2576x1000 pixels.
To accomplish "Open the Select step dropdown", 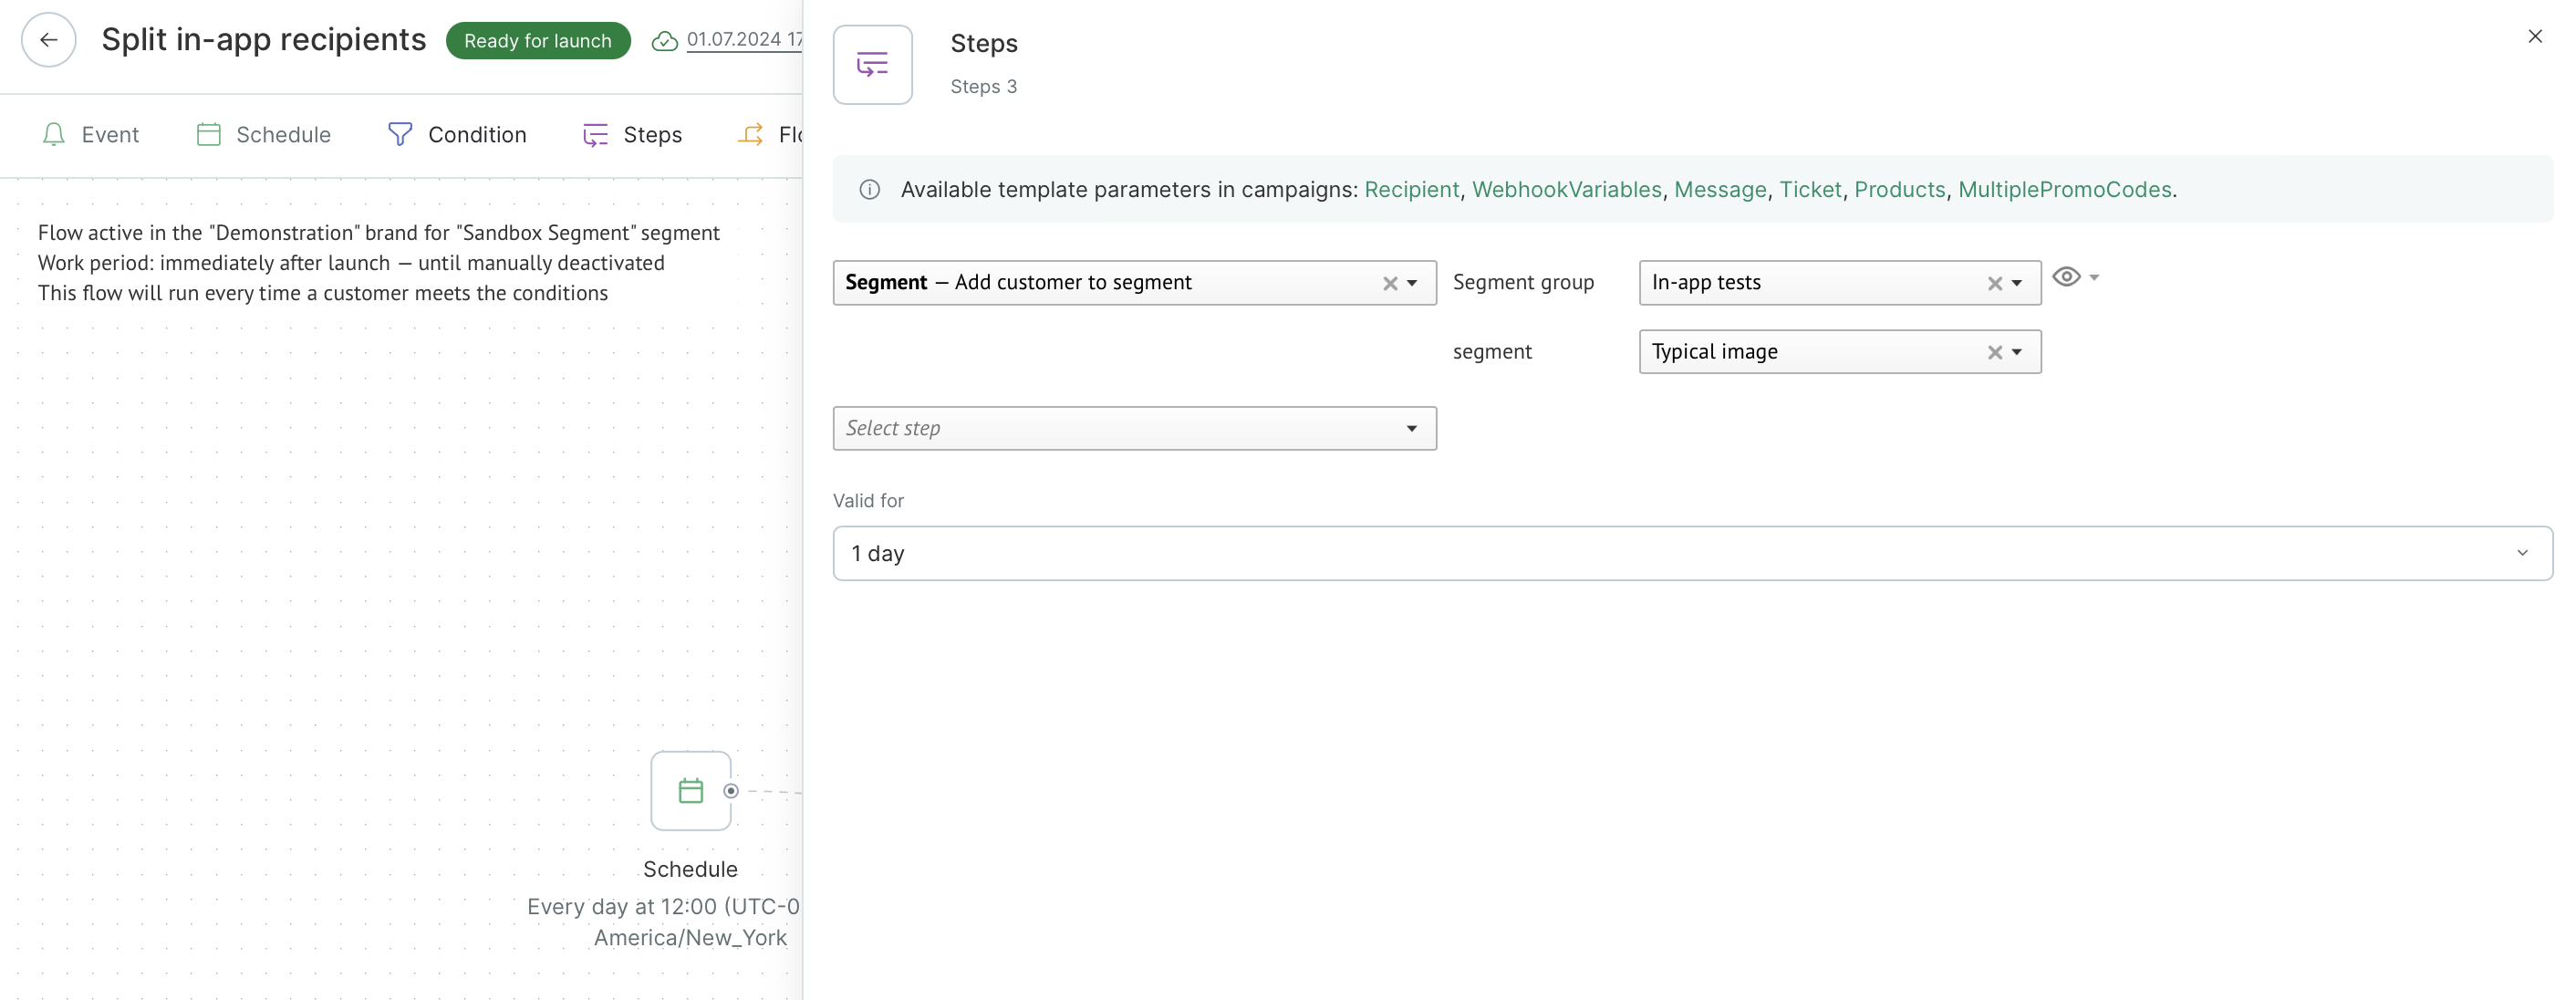I will (1134, 429).
